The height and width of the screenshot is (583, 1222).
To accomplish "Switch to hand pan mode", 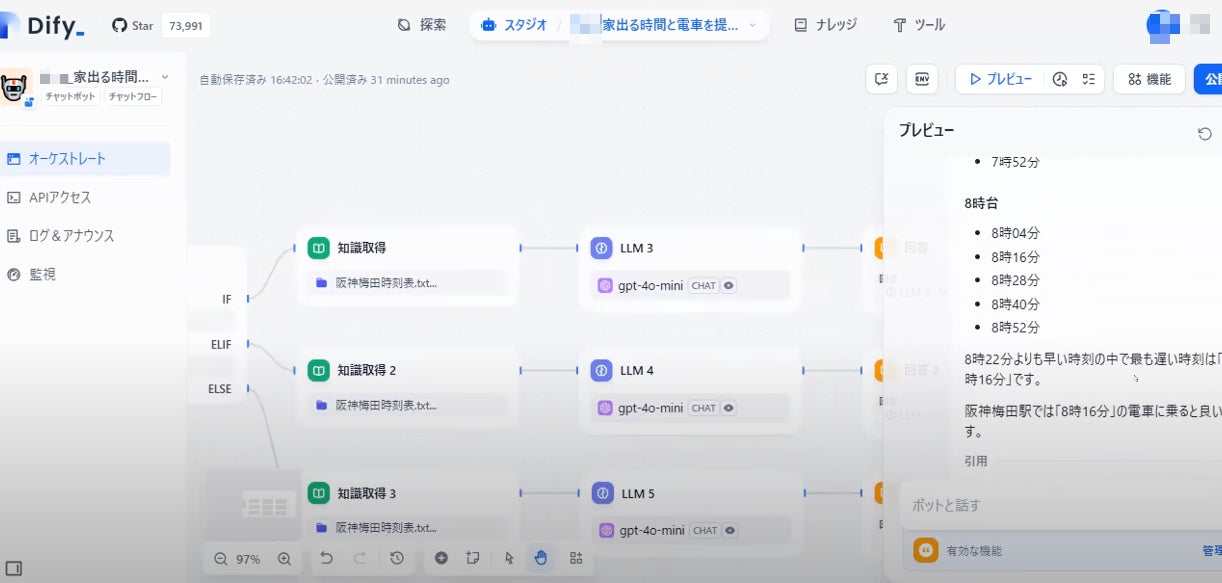I will tap(541, 558).
